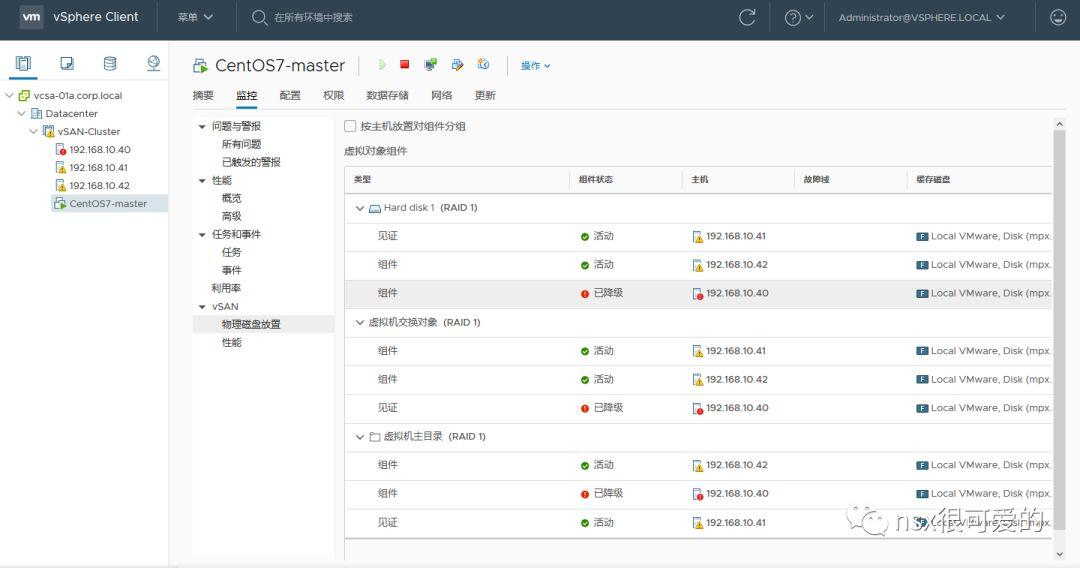The image size is (1080, 568).
Task: Click the vSAN-Cluster cluster icon in tree
Action: pyautogui.click(x=48, y=132)
